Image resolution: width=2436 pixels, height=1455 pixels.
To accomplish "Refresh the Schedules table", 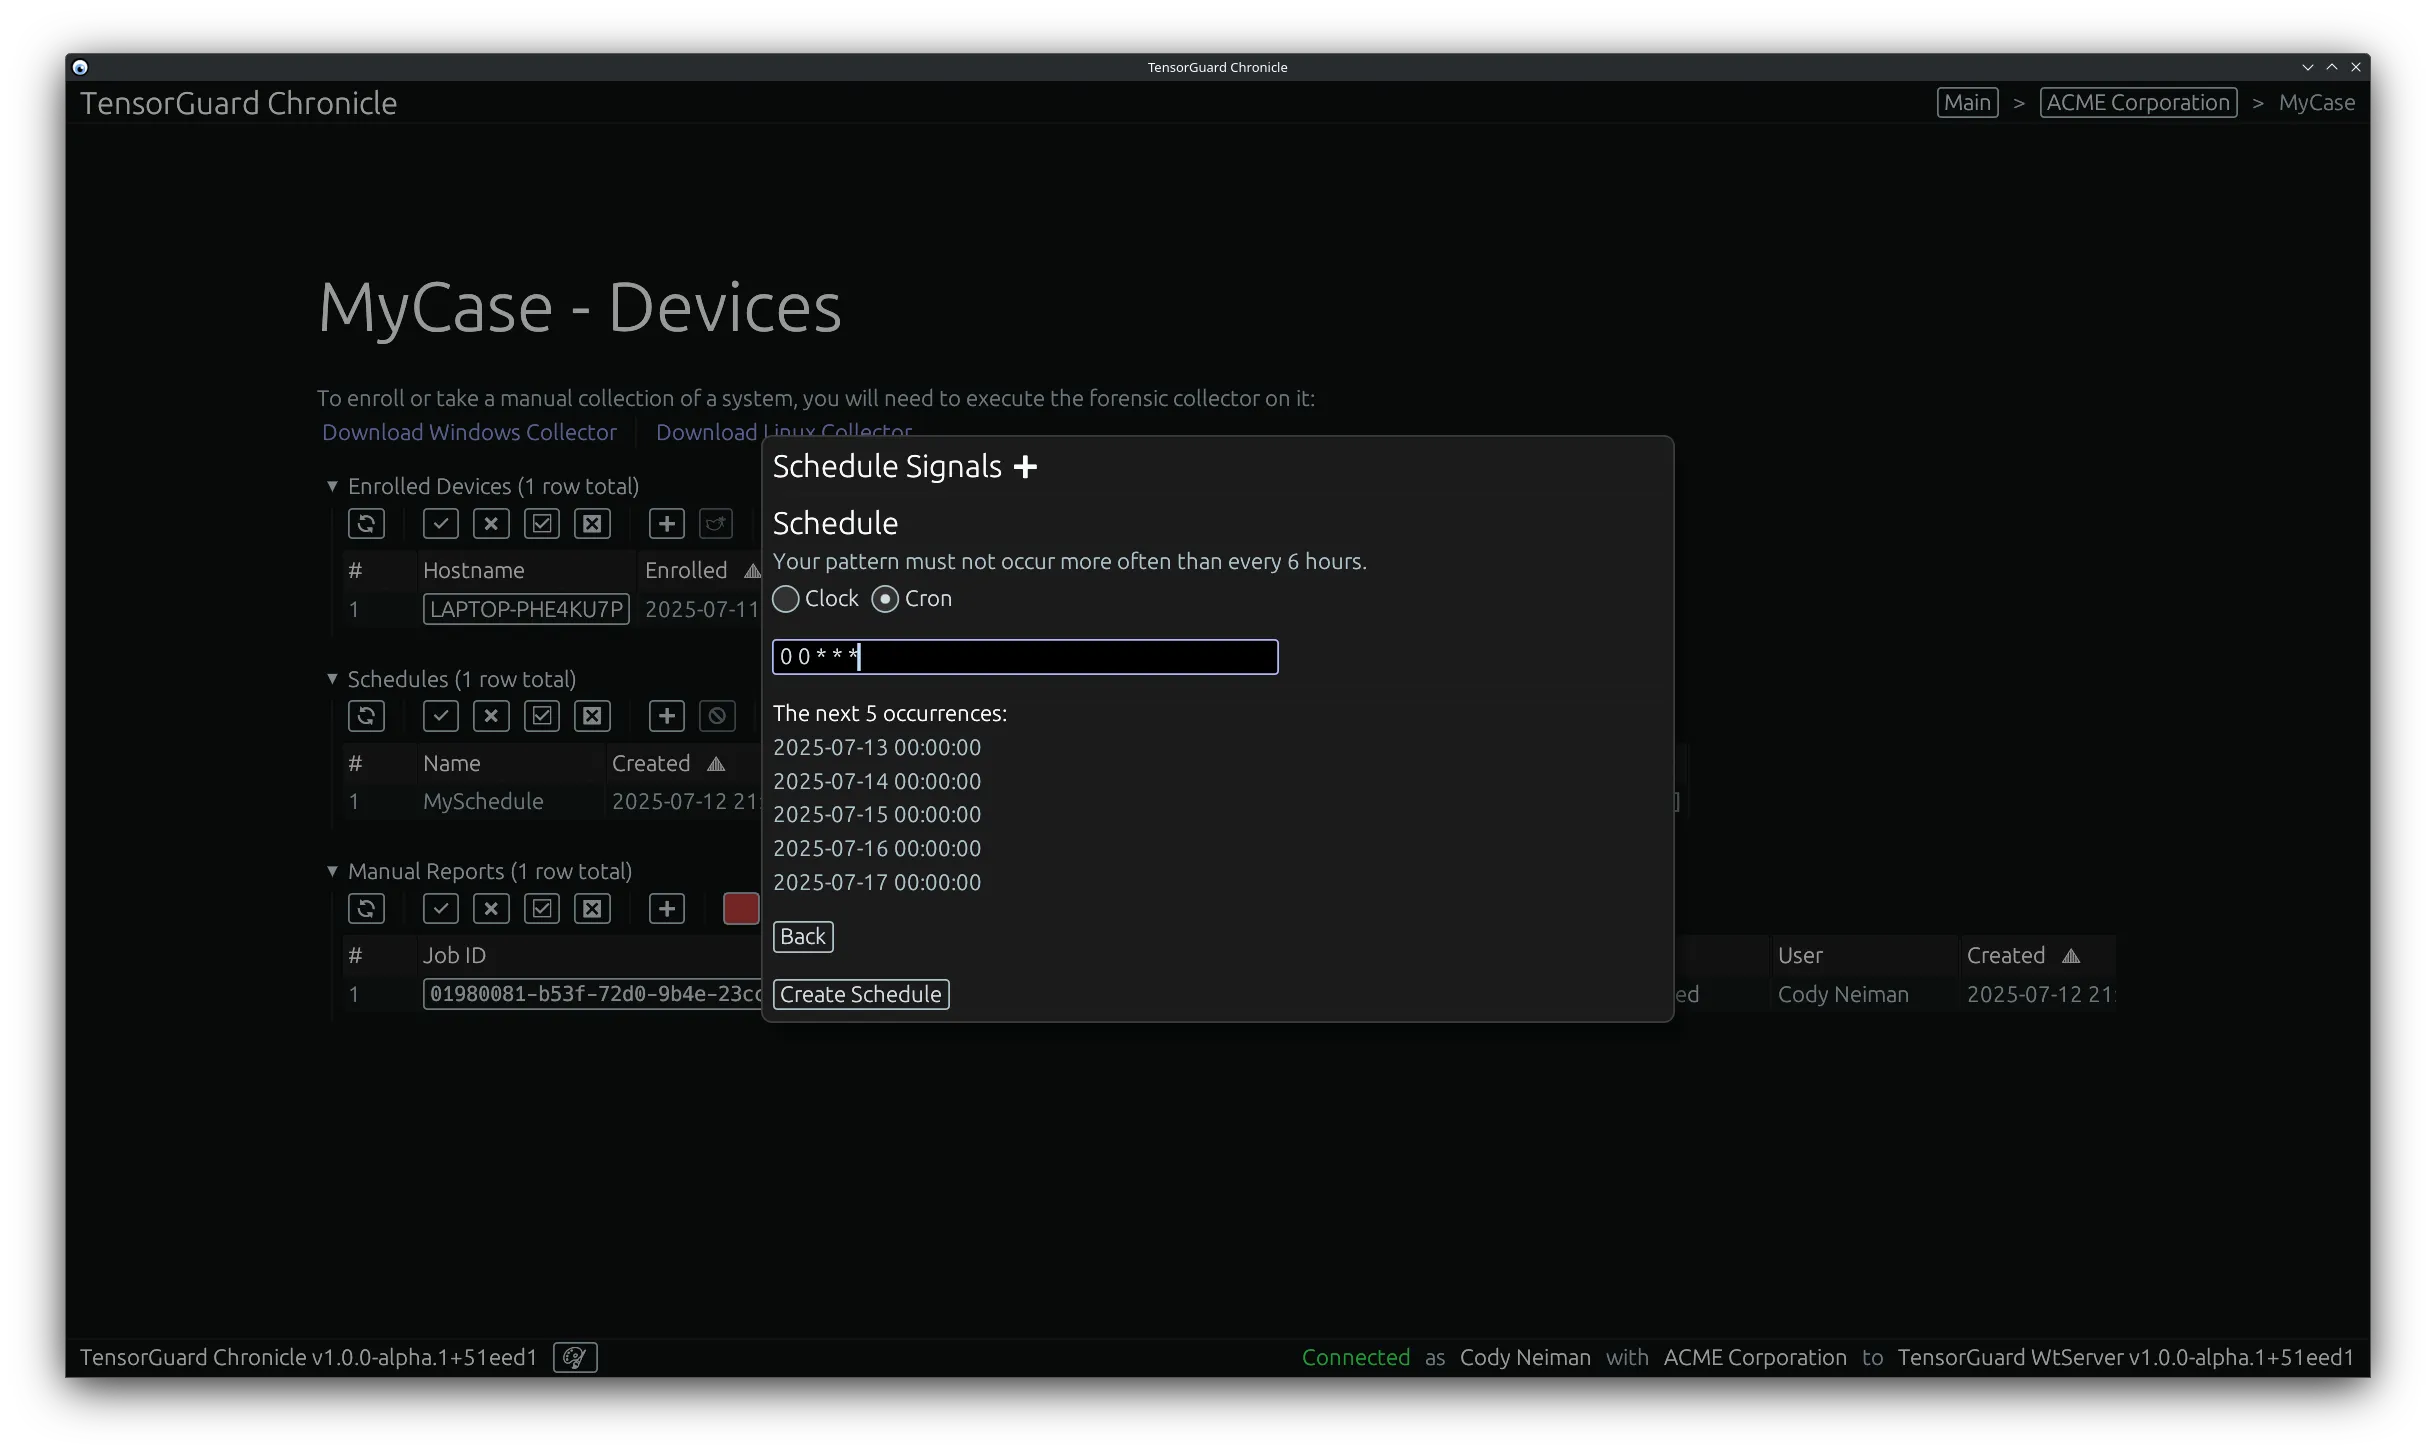I will 366,715.
